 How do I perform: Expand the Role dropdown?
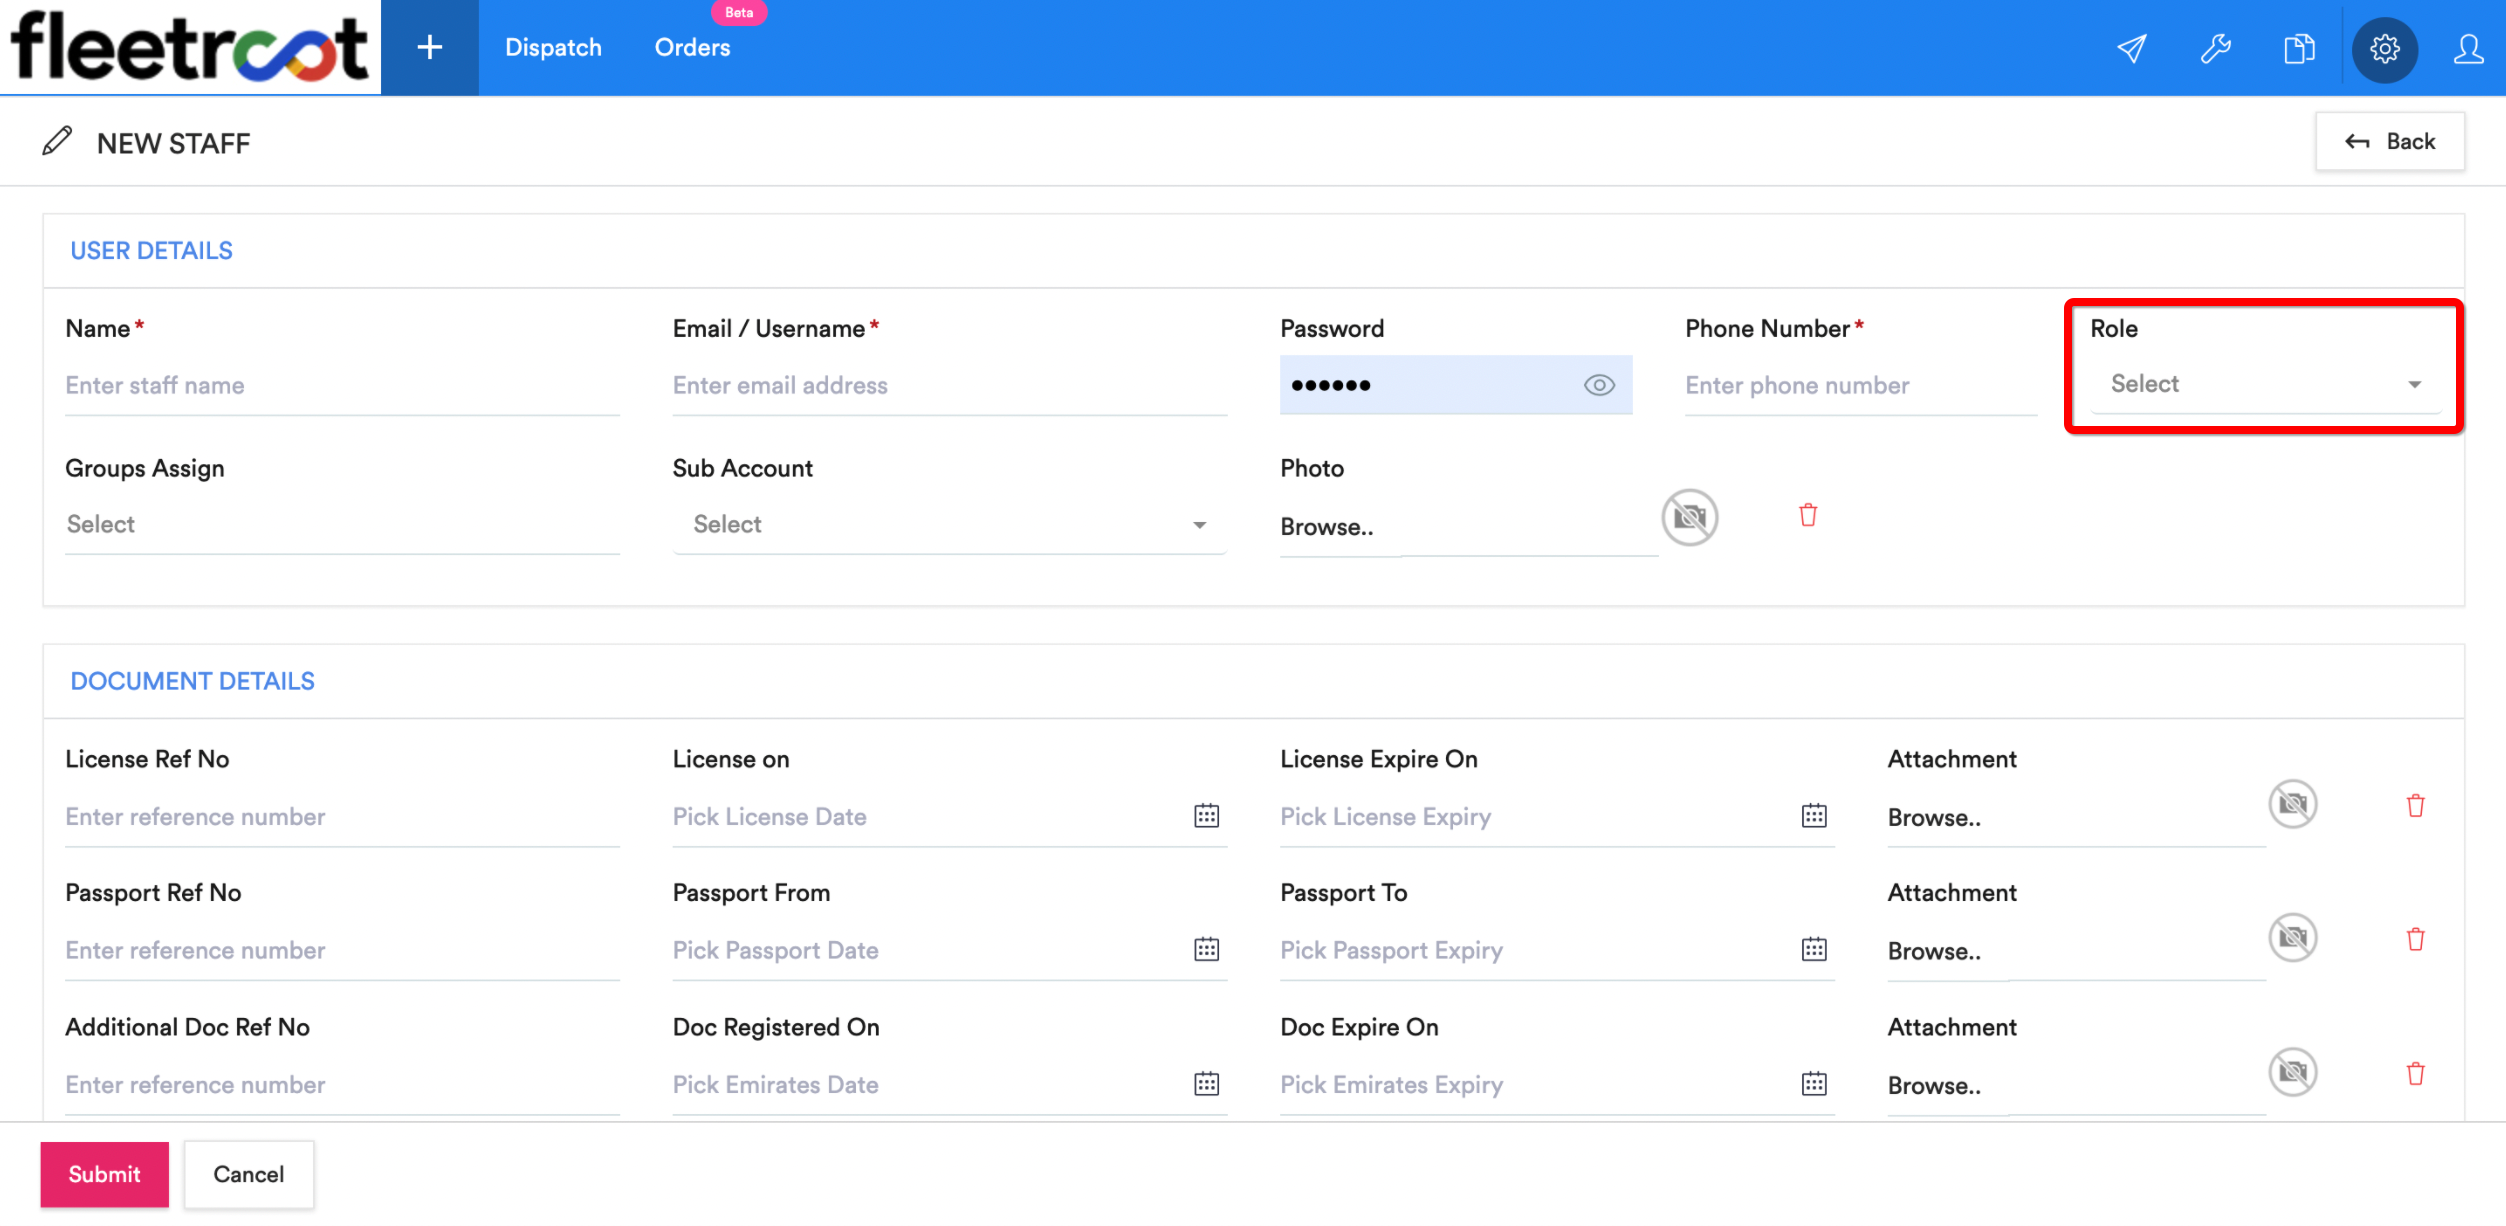point(2265,384)
